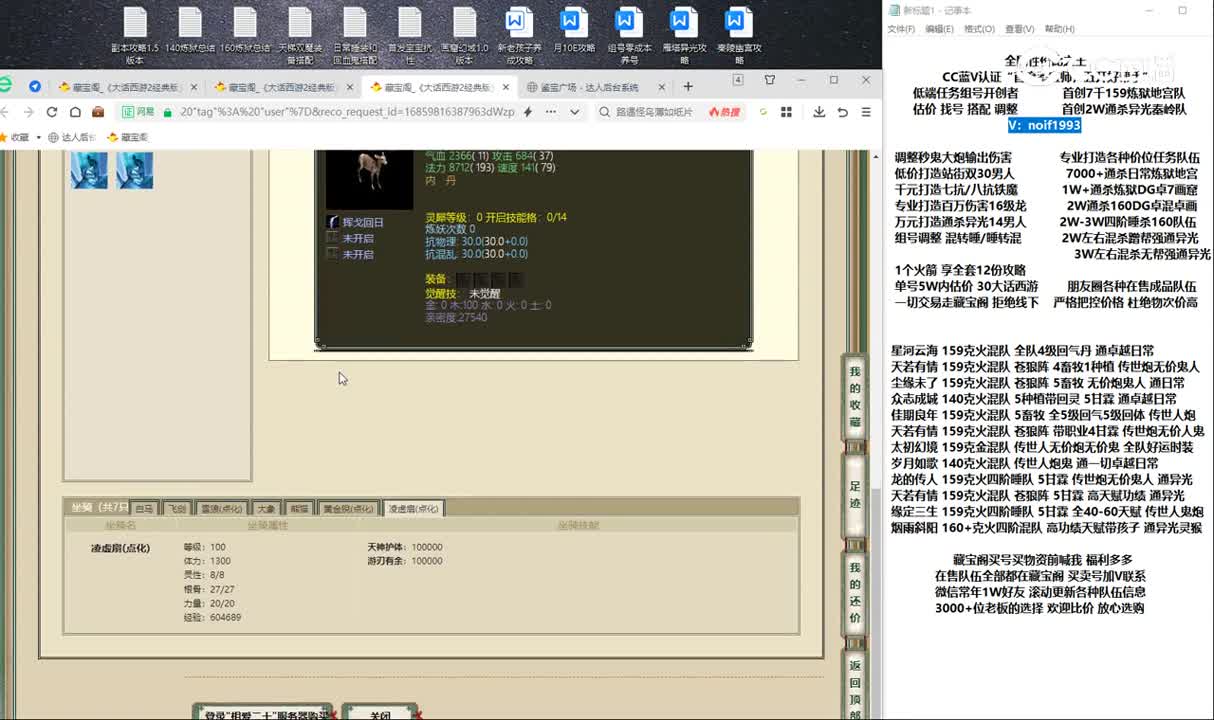Open the 140炼狱总结 text file
Viewport: 1214px width, 720px height.
[x=190, y=35]
